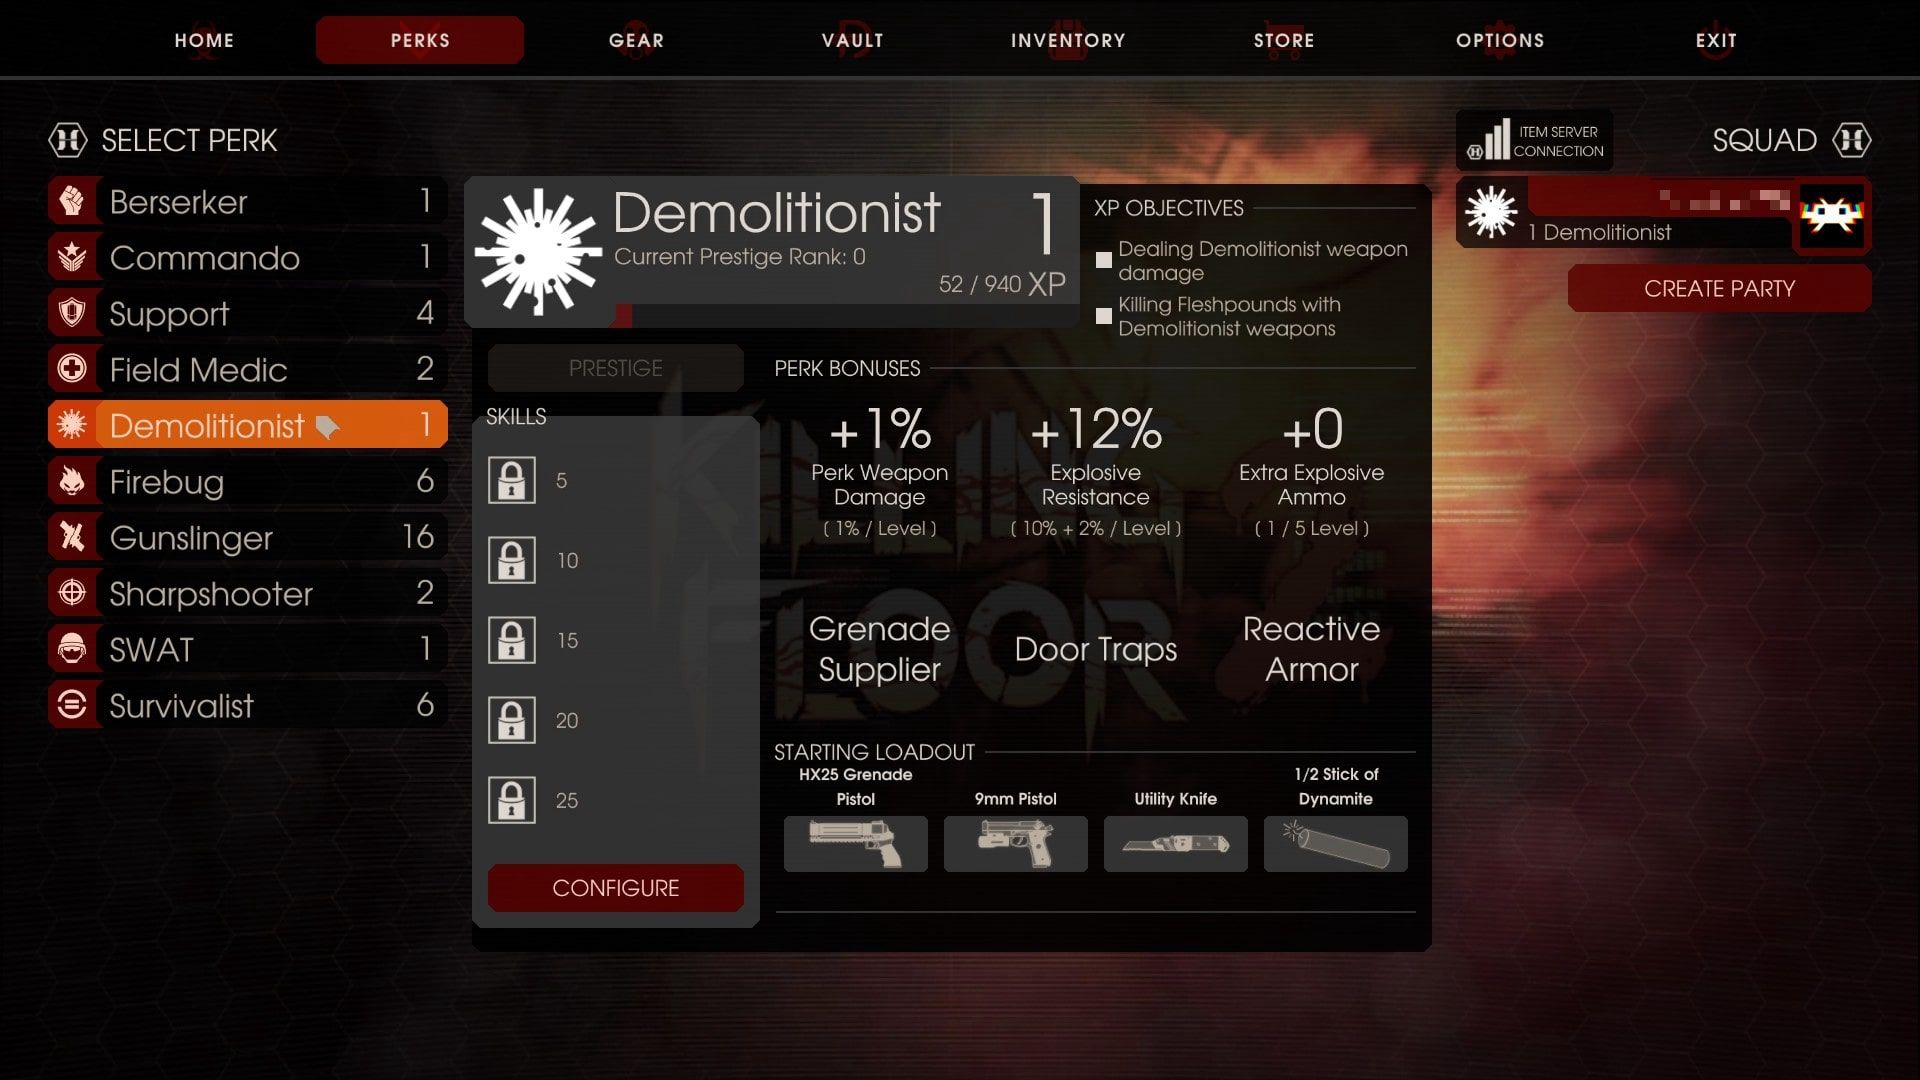Click CREATE PARTY button
This screenshot has height=1080, width=1920.
tap(1721, 289)
